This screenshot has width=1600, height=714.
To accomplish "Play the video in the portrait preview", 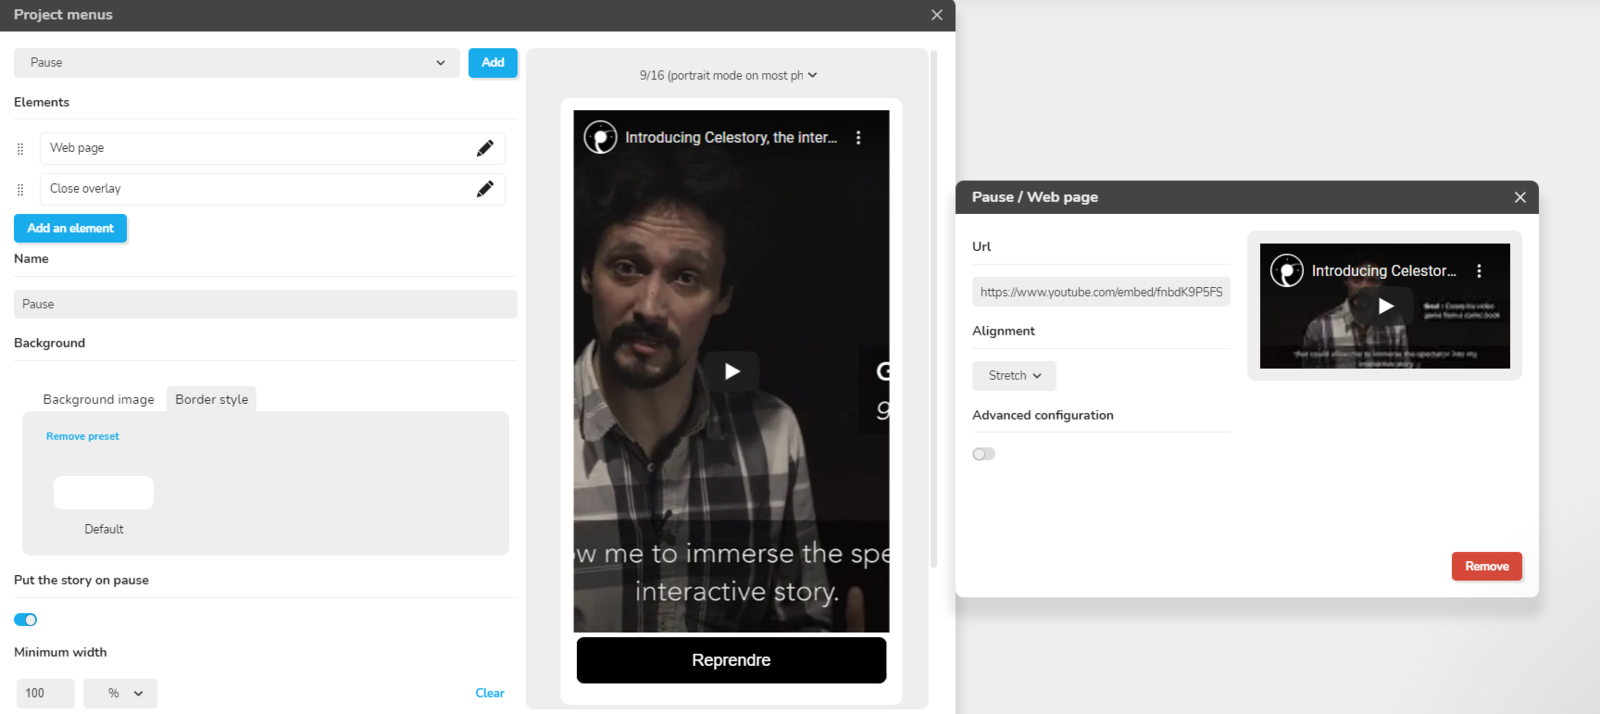I will pyautogui.click(x=732, y=371).
